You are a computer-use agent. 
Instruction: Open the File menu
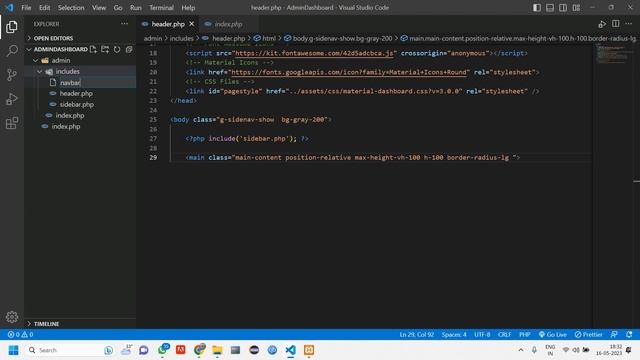click(x=26, y=7)
